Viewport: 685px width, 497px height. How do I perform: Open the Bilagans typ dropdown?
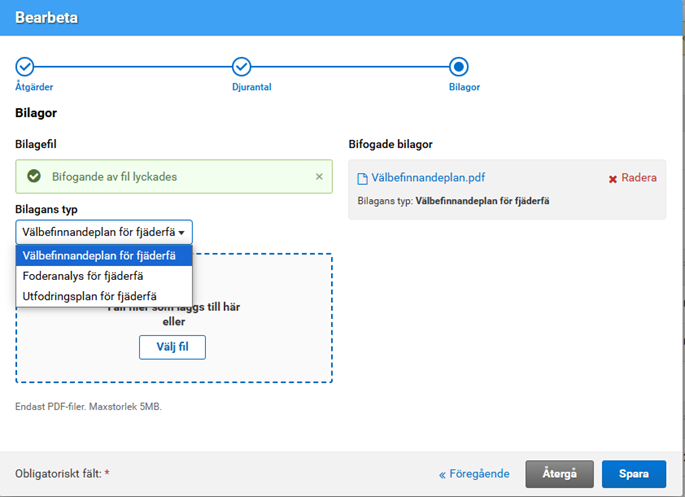pos(104,232)
